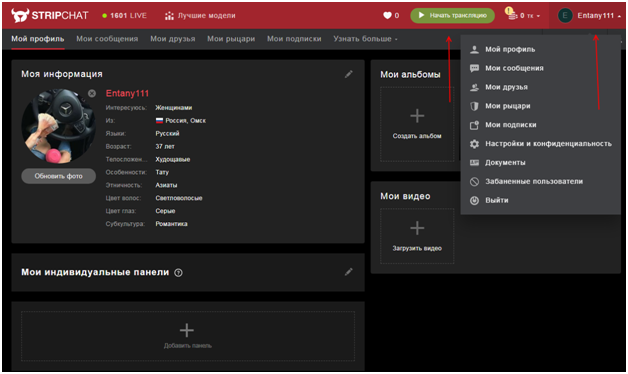
Task: Click the Романтика subculture value
Action: click(x=171, y=224)
